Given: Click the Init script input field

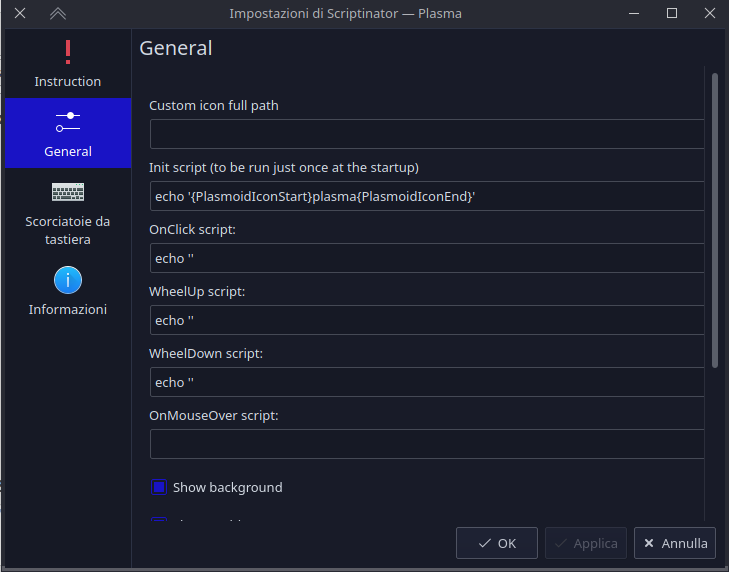Looking at the screenshot, I should (427, 196).
